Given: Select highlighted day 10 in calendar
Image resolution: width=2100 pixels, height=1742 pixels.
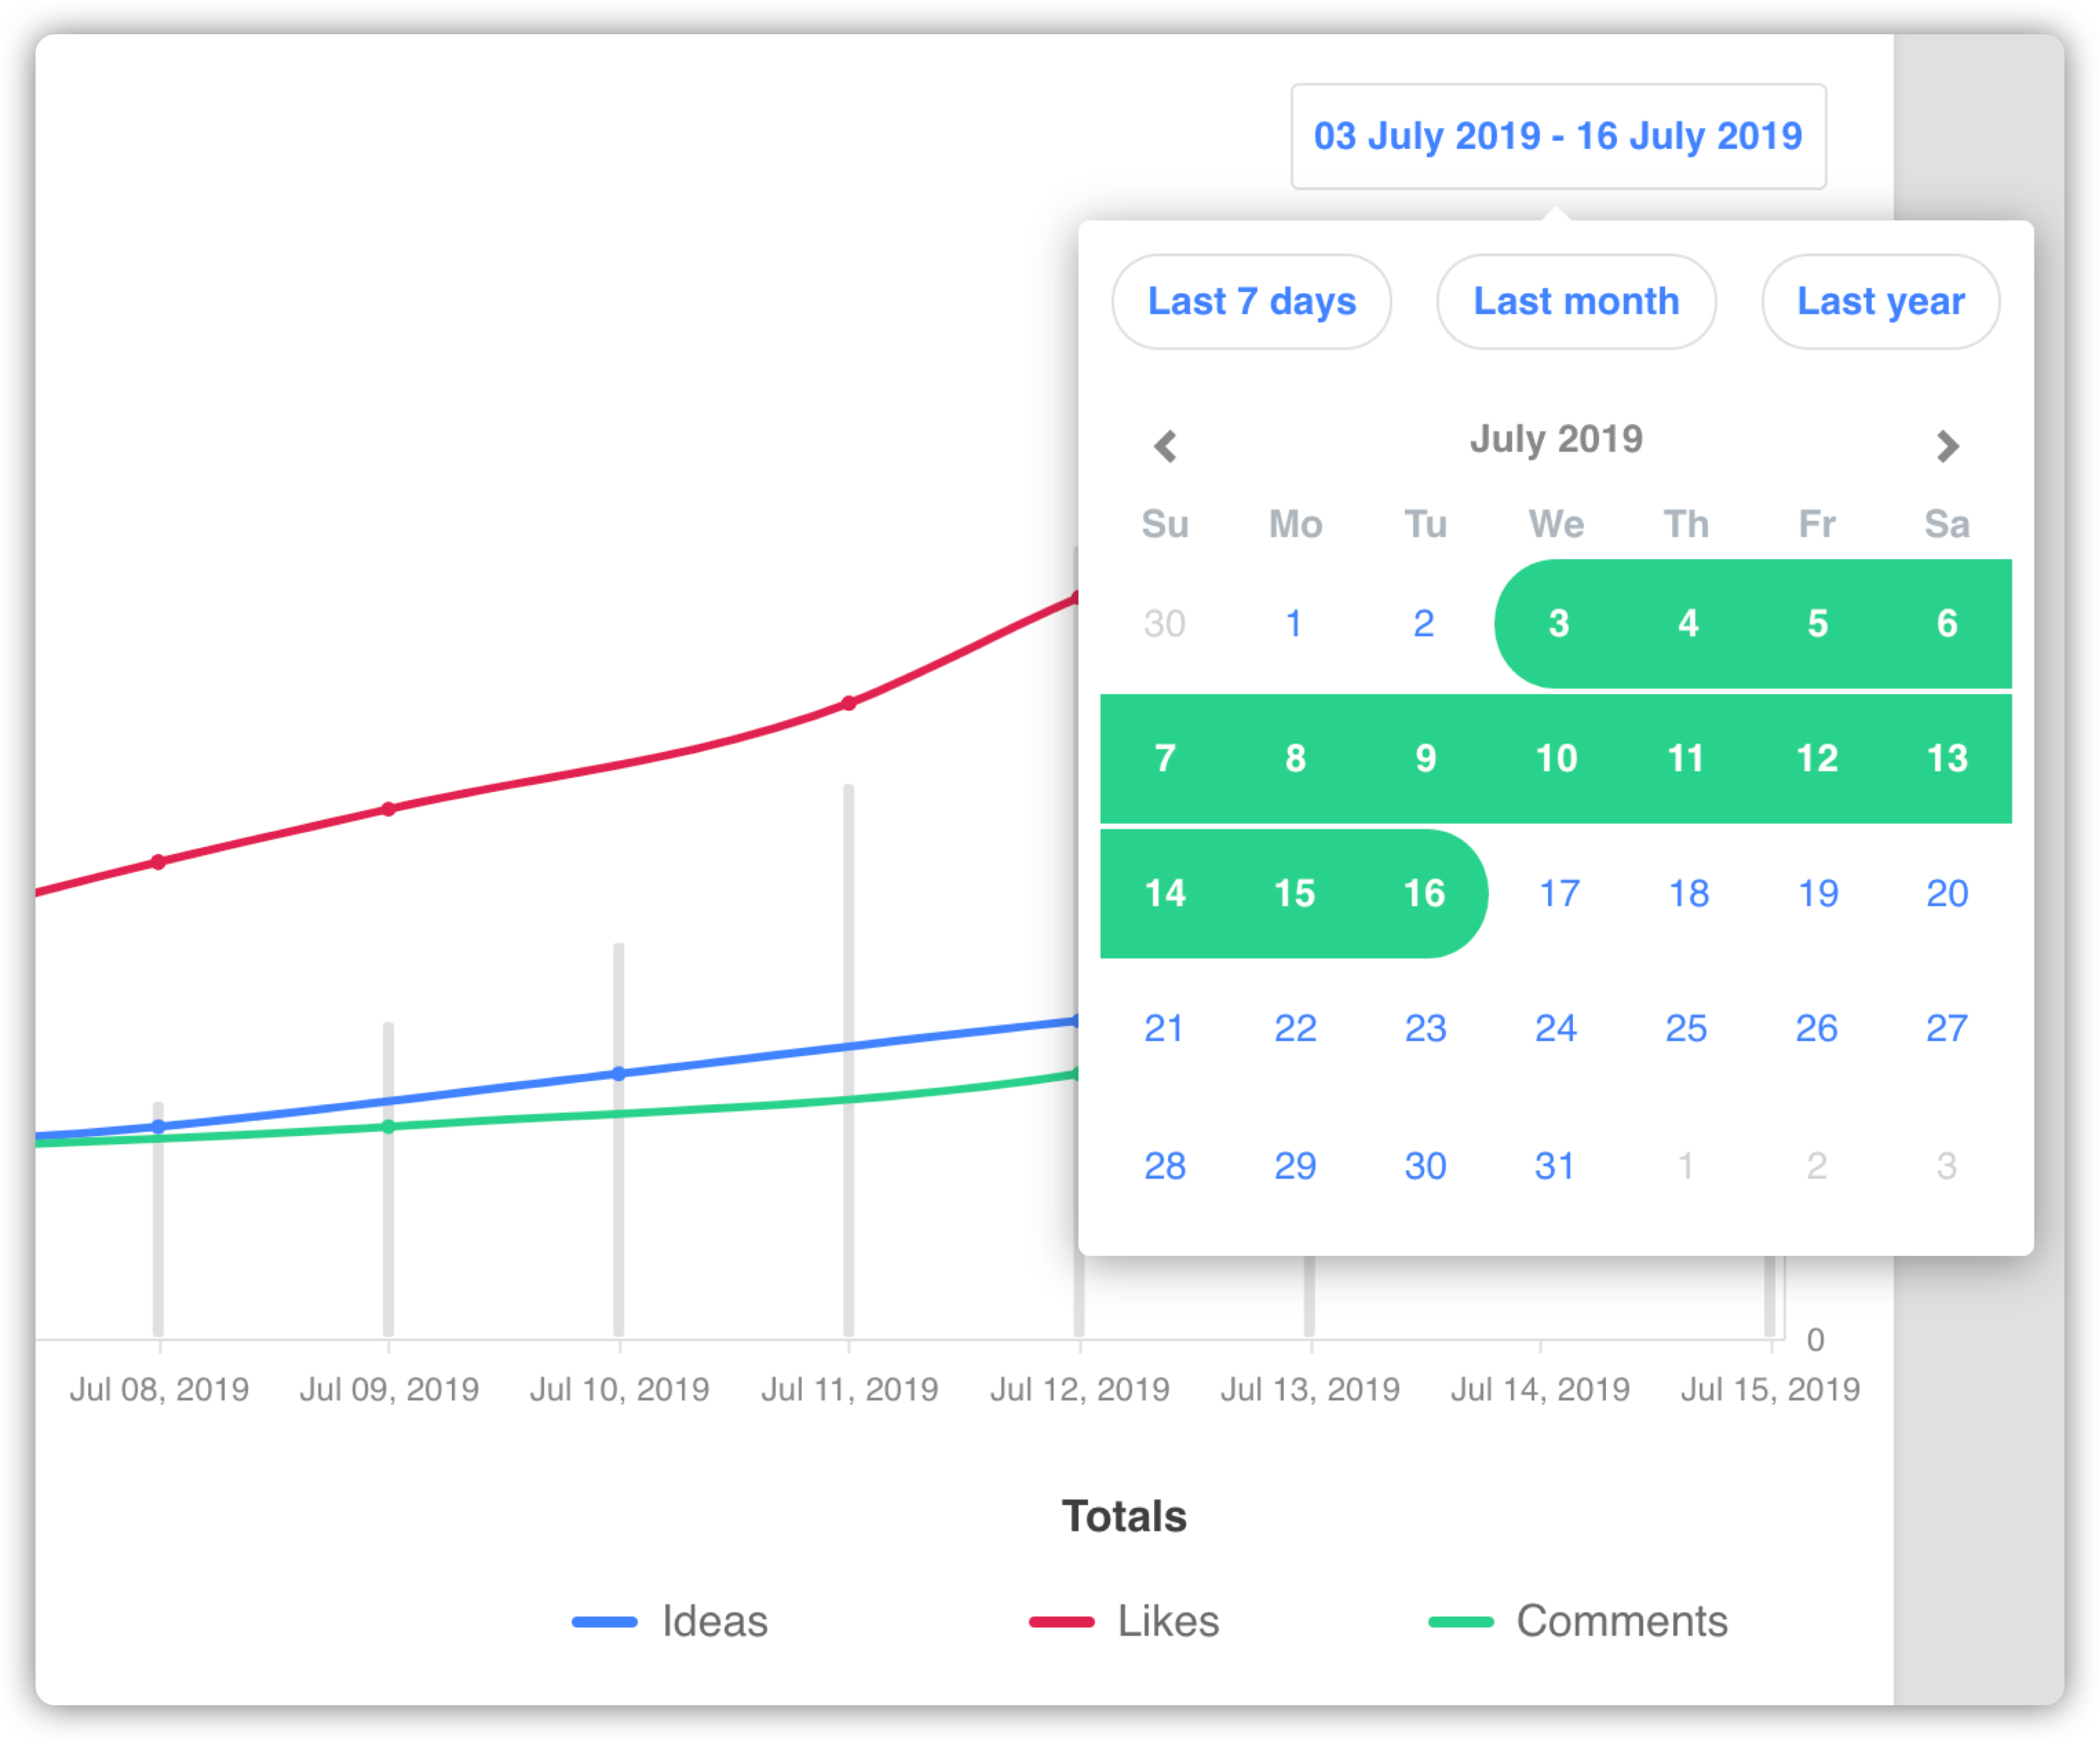Looking at the screenshot, I should [x=1556, y=759].
